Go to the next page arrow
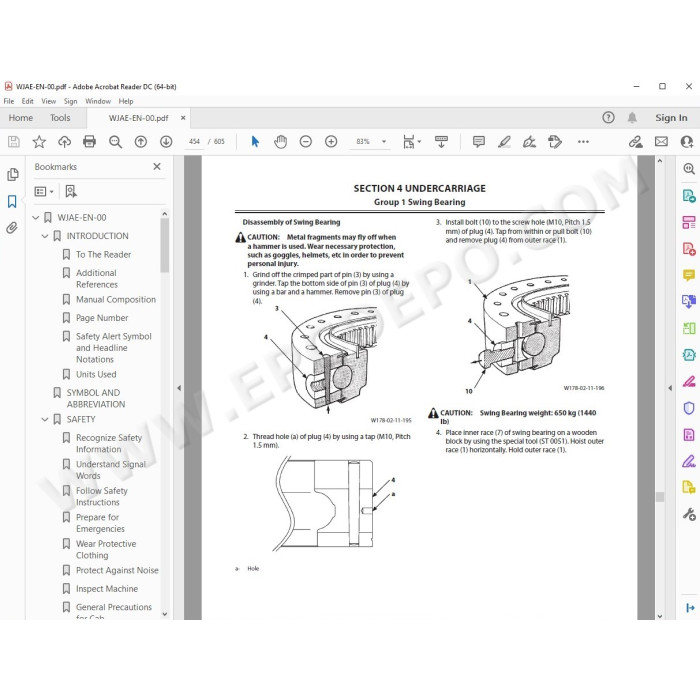Viewport: 700px width, 700px height. [166, 142]
